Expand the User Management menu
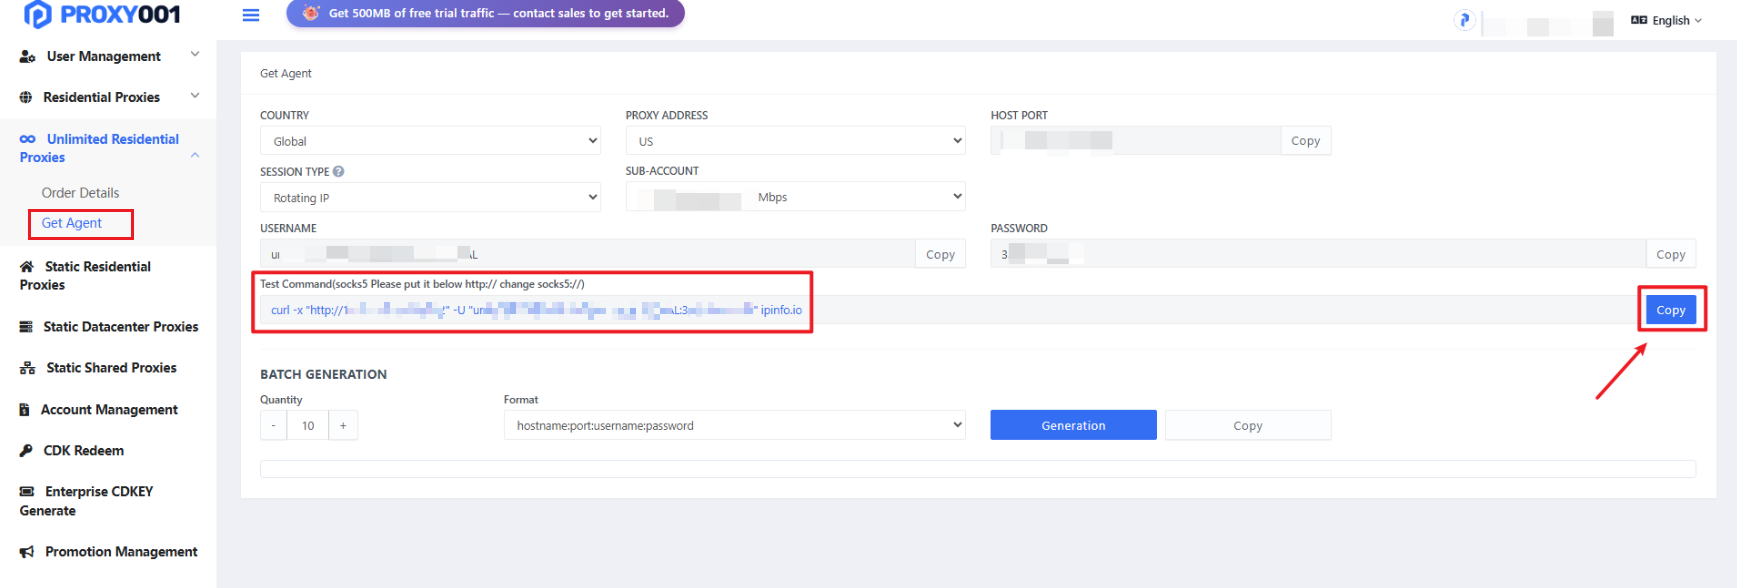 [108, 57]
